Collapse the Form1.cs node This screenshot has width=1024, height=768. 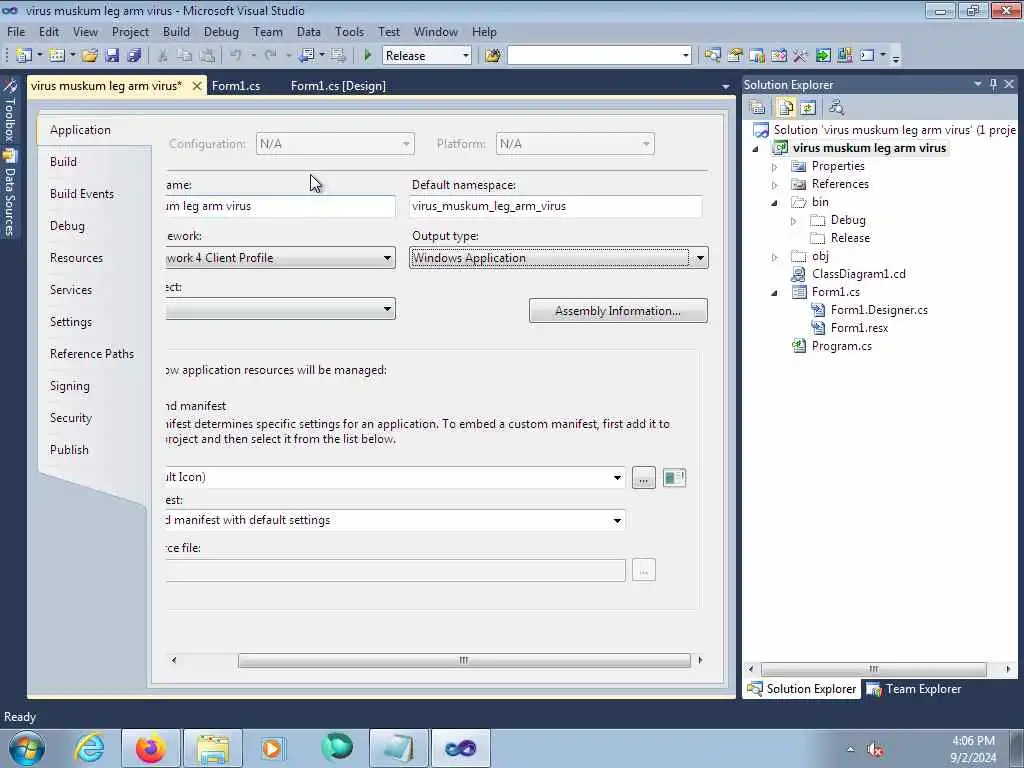(775, 293)
